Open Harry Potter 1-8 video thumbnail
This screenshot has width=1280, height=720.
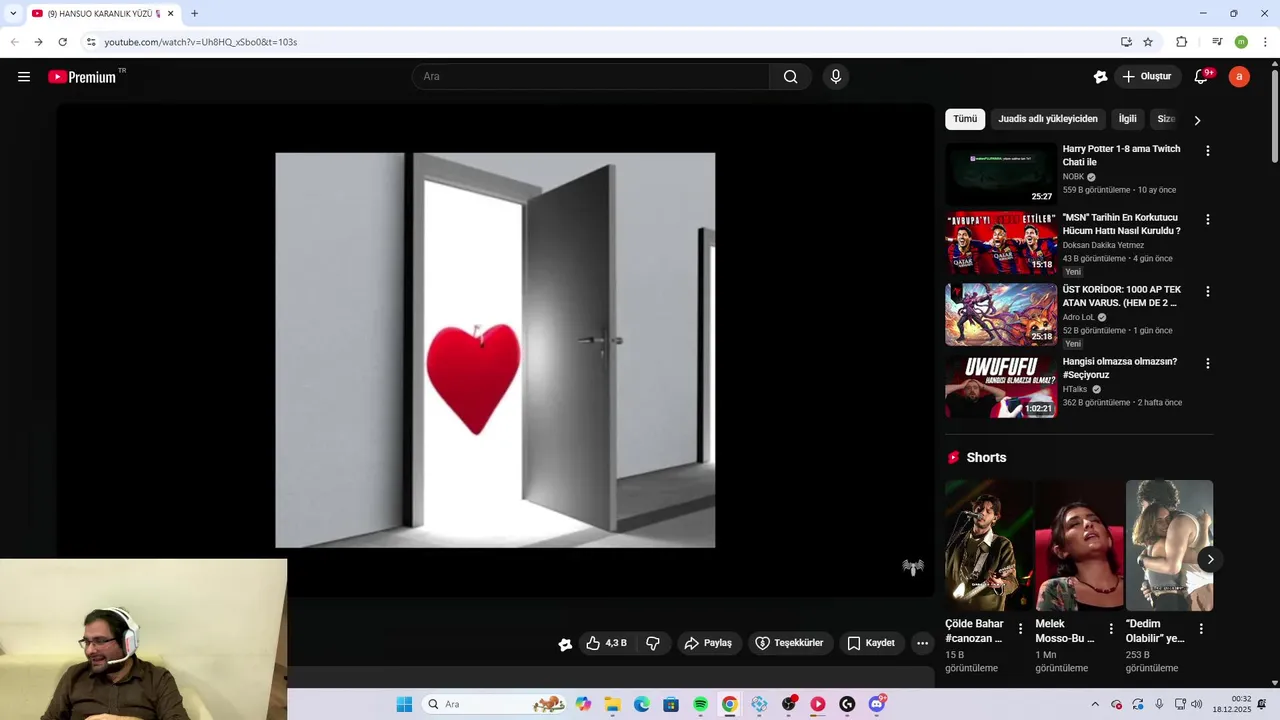(x=1001, y=174)
